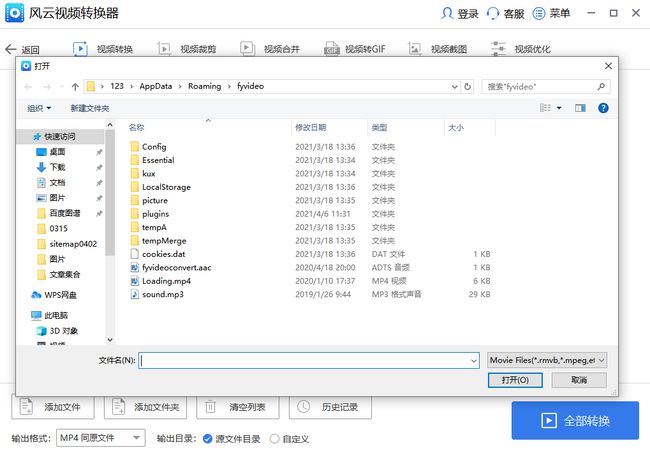Viewport: 650px width, 455px height.
Task: Open Movie Files type filter dropdown
Action: [547, 360]
